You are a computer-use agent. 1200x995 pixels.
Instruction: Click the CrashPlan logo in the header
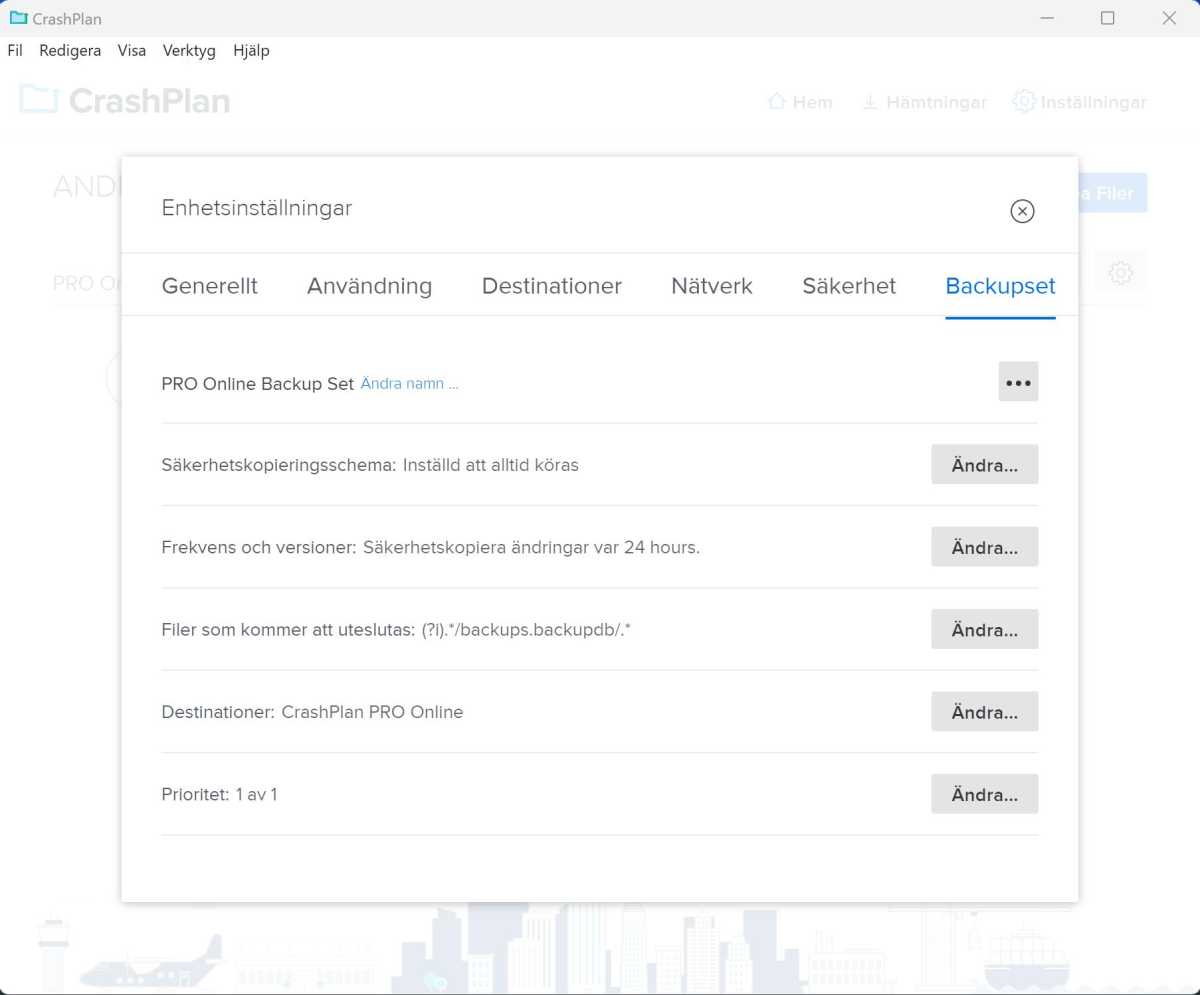pyautogui.click(x=125, y=100)
